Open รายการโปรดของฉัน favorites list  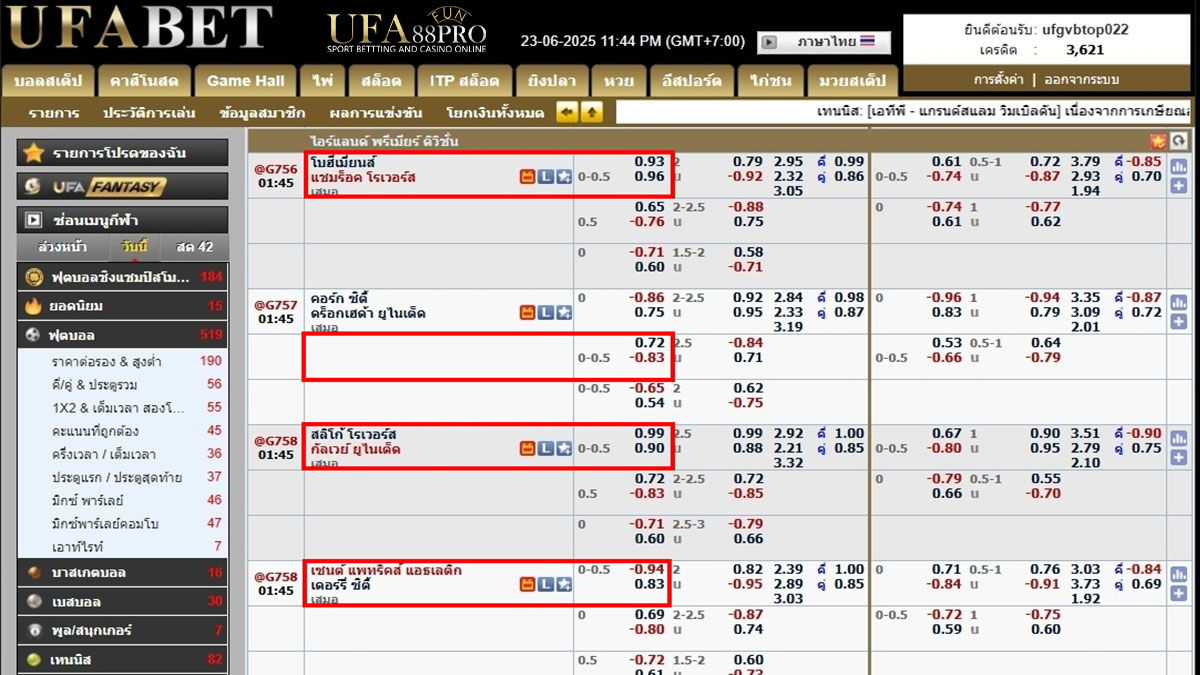(x=122, y=153)
